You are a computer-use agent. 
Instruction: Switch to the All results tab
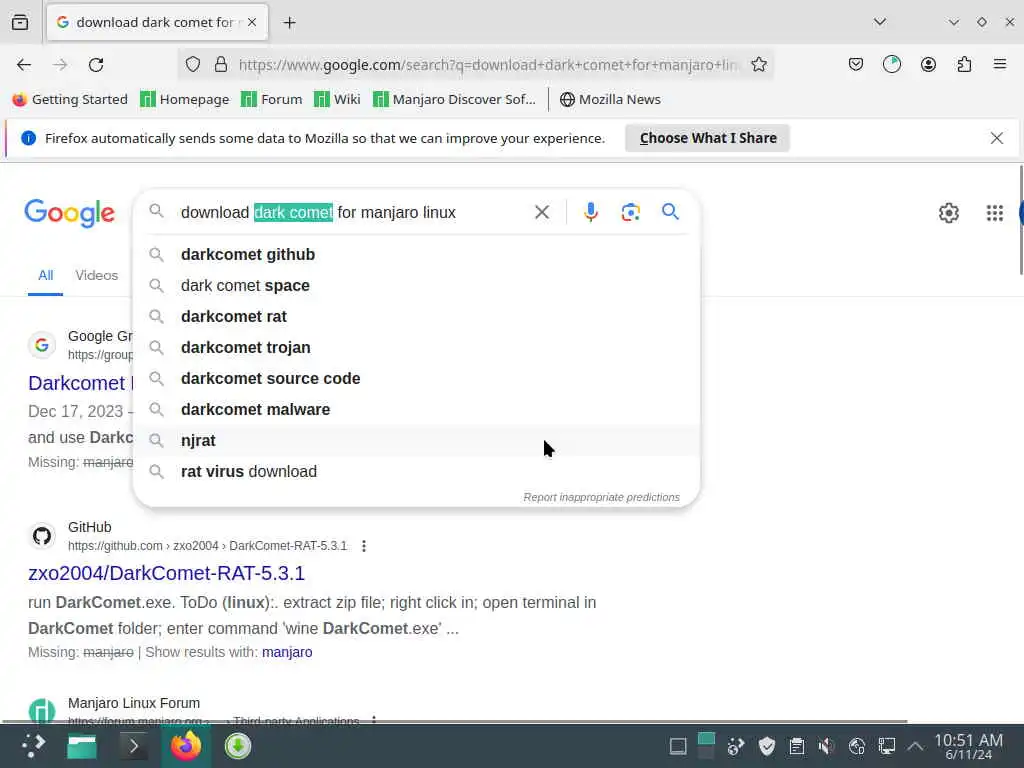click(45, 276)
